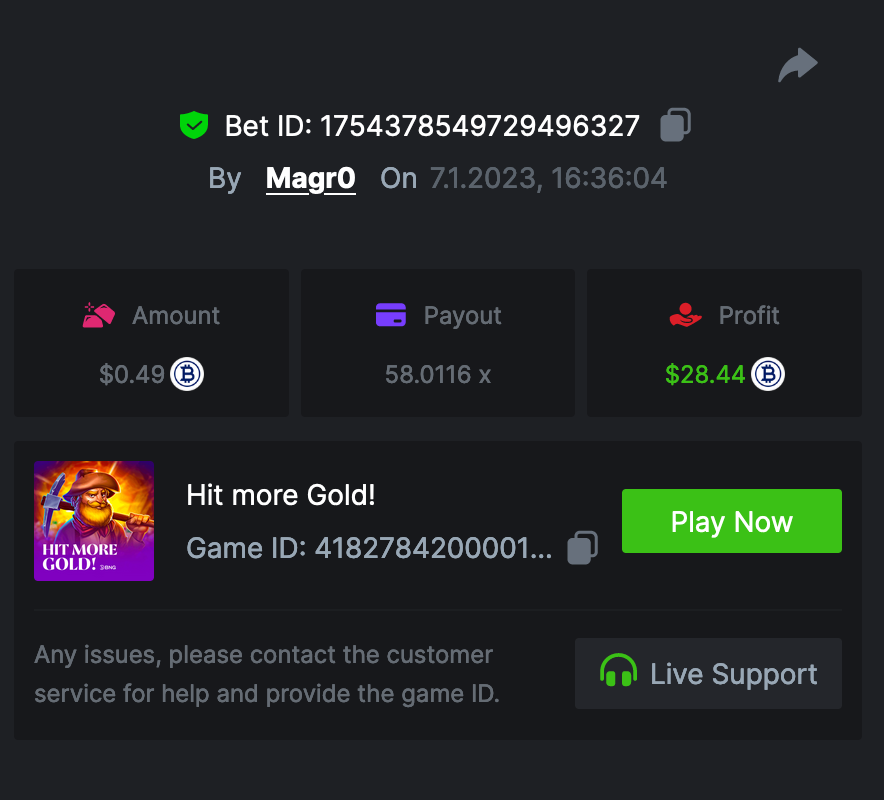Click the Hit more Gold! title
Viewport: 884px width, 800px height.
click(281, 494)
